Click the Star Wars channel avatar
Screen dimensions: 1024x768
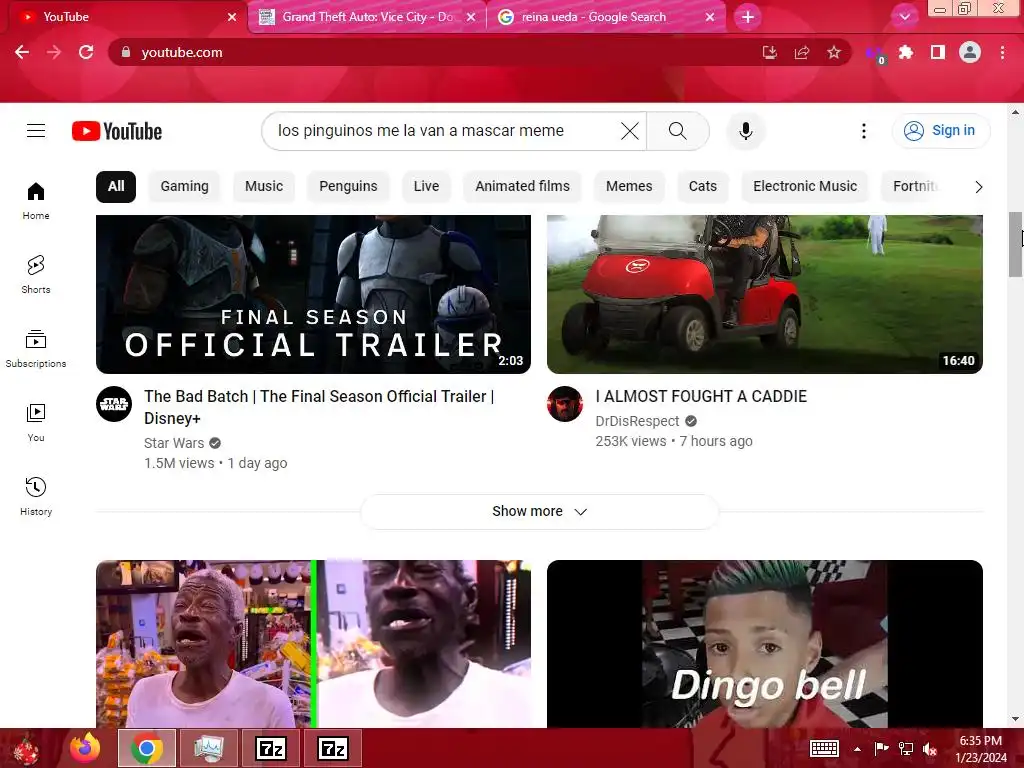click(x=114, y=404)
